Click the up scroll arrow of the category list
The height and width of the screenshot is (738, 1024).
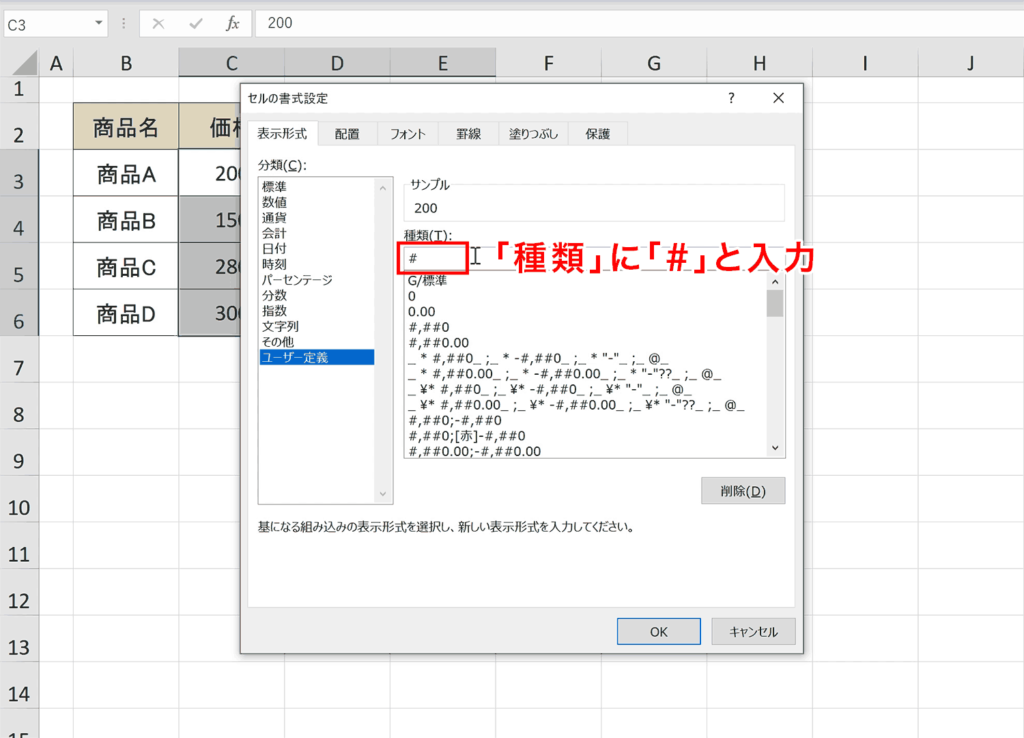coord(381,186)
